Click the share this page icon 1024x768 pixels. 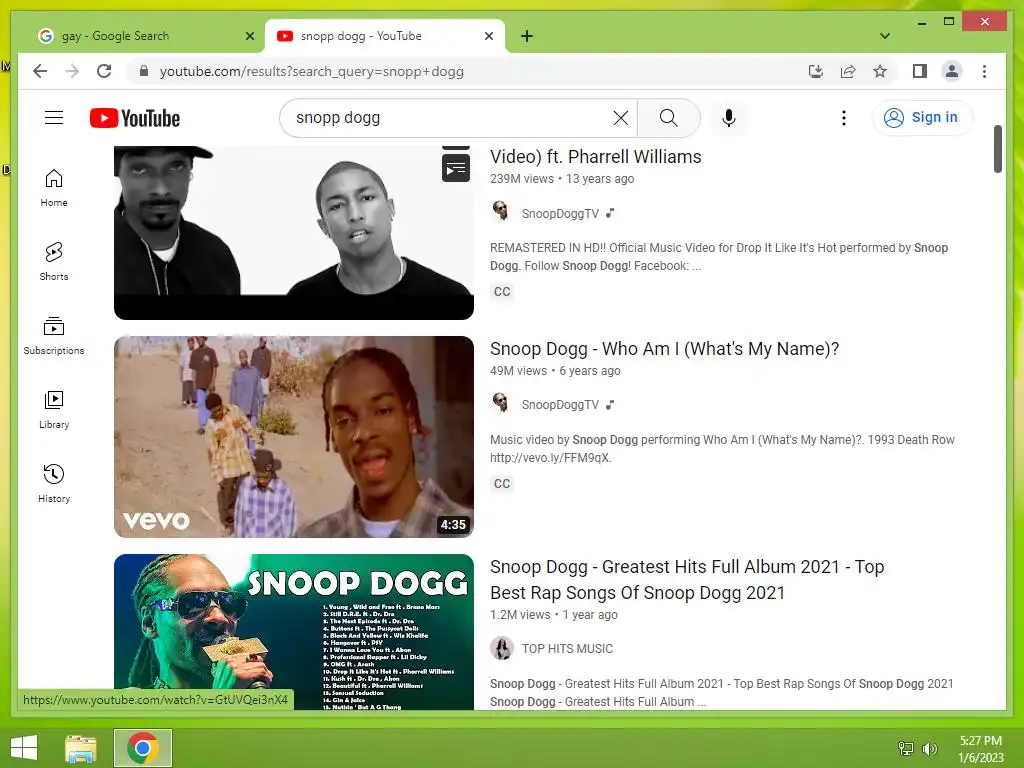(x=848, y=71)
